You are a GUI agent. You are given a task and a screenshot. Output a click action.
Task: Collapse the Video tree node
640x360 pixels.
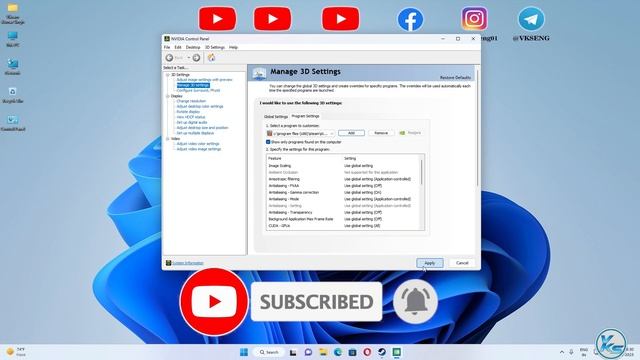167,139
